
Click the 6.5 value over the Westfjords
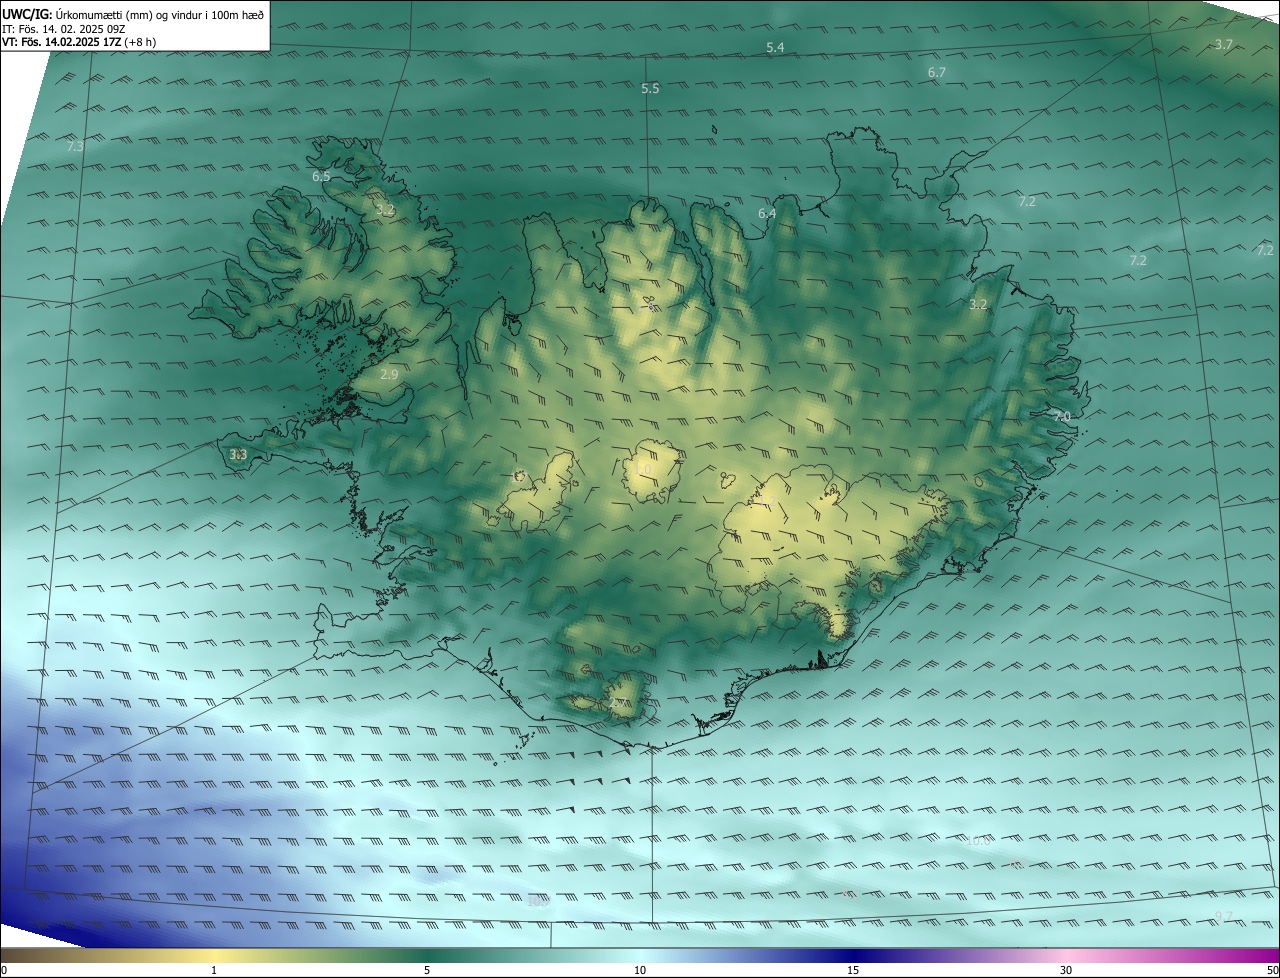(321, 176)
